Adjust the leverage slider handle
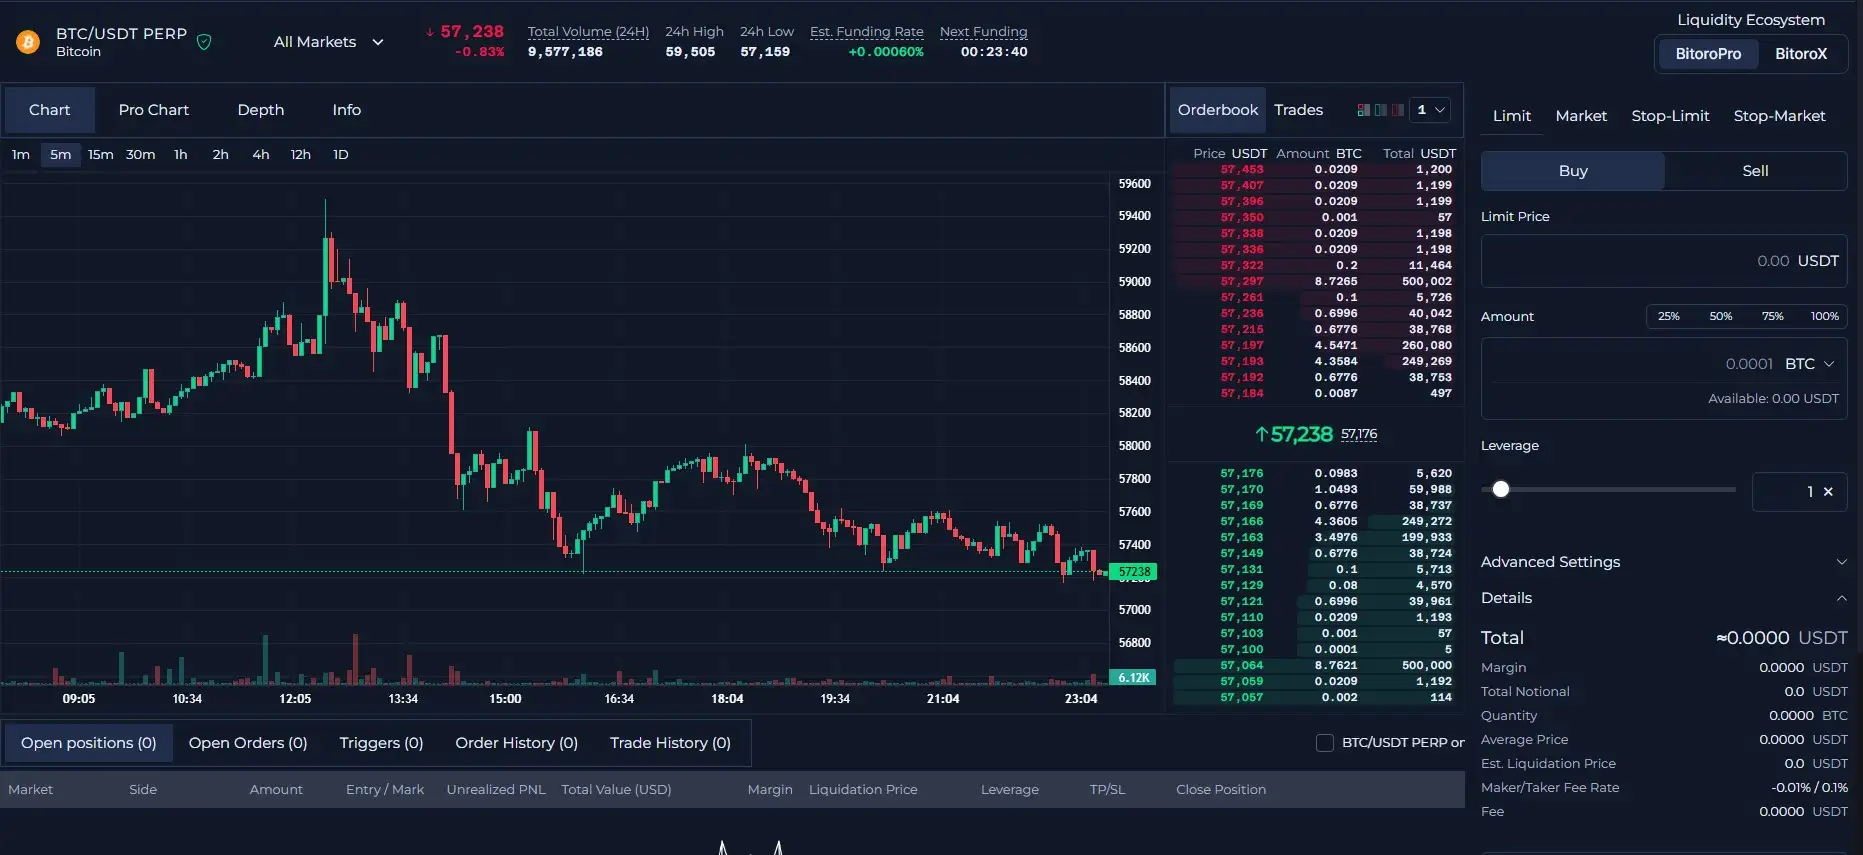Image resolution: width=1863 pixels, height=855 pixels. pos(1500,489)
